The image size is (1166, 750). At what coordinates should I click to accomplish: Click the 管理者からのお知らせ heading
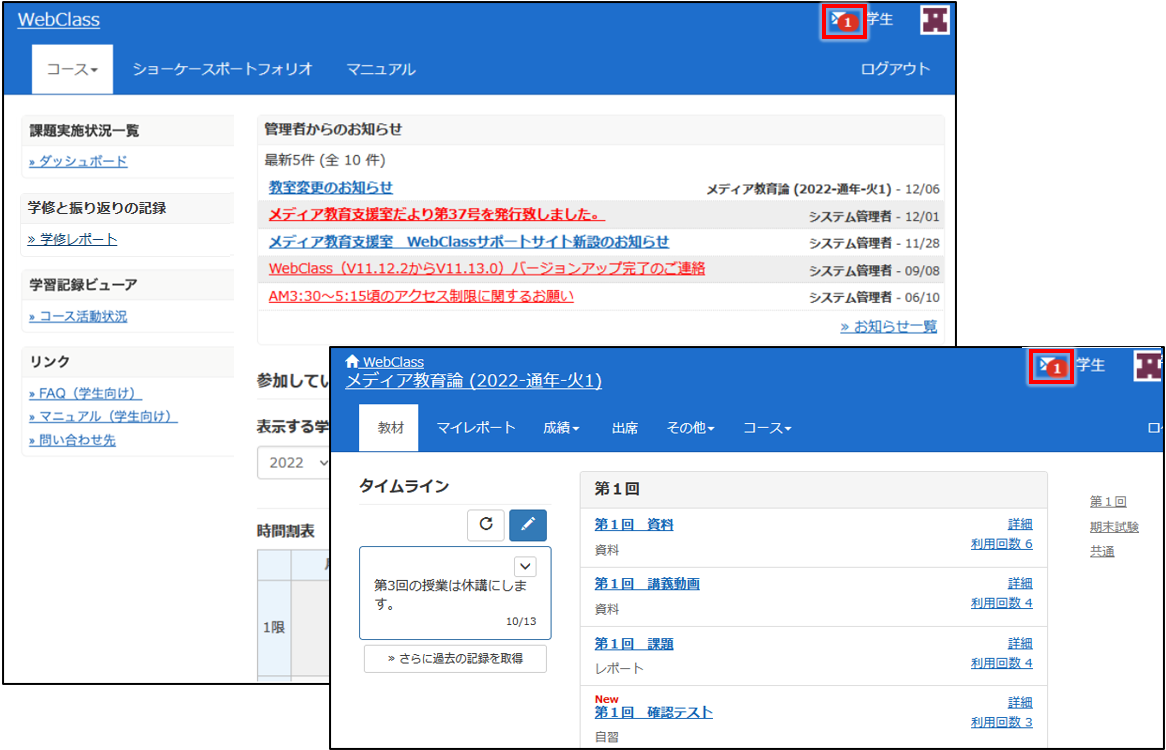pyautogui.click(x=333, y=129)
